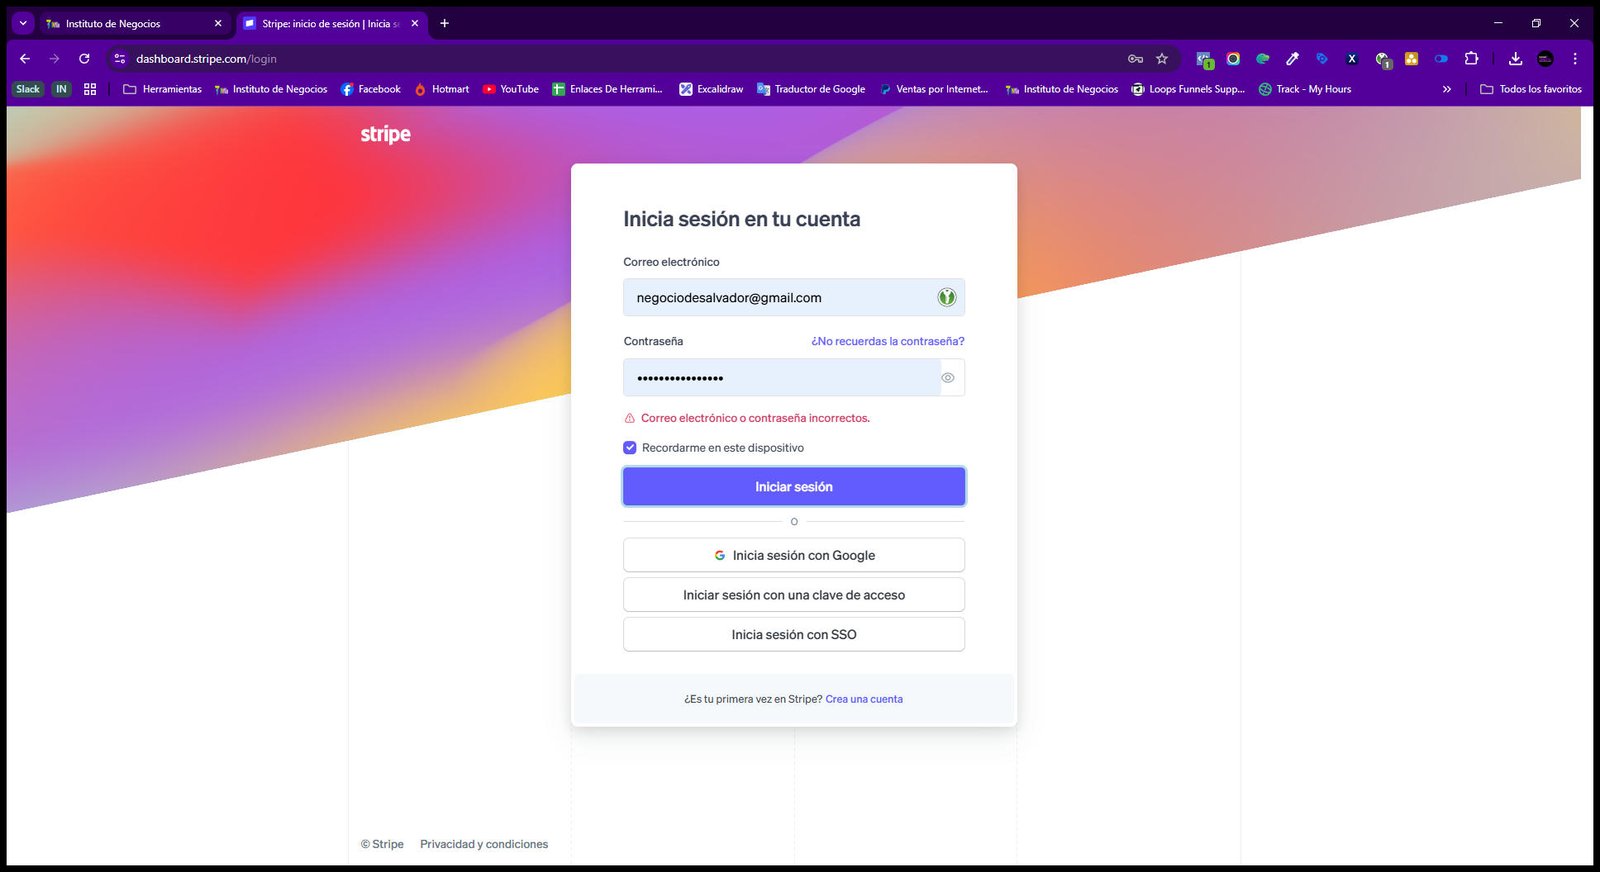This screenshot has height=872, width=1600.
Task: Show hidden bookmarks with the double chevron
Action: point(1446,89)
